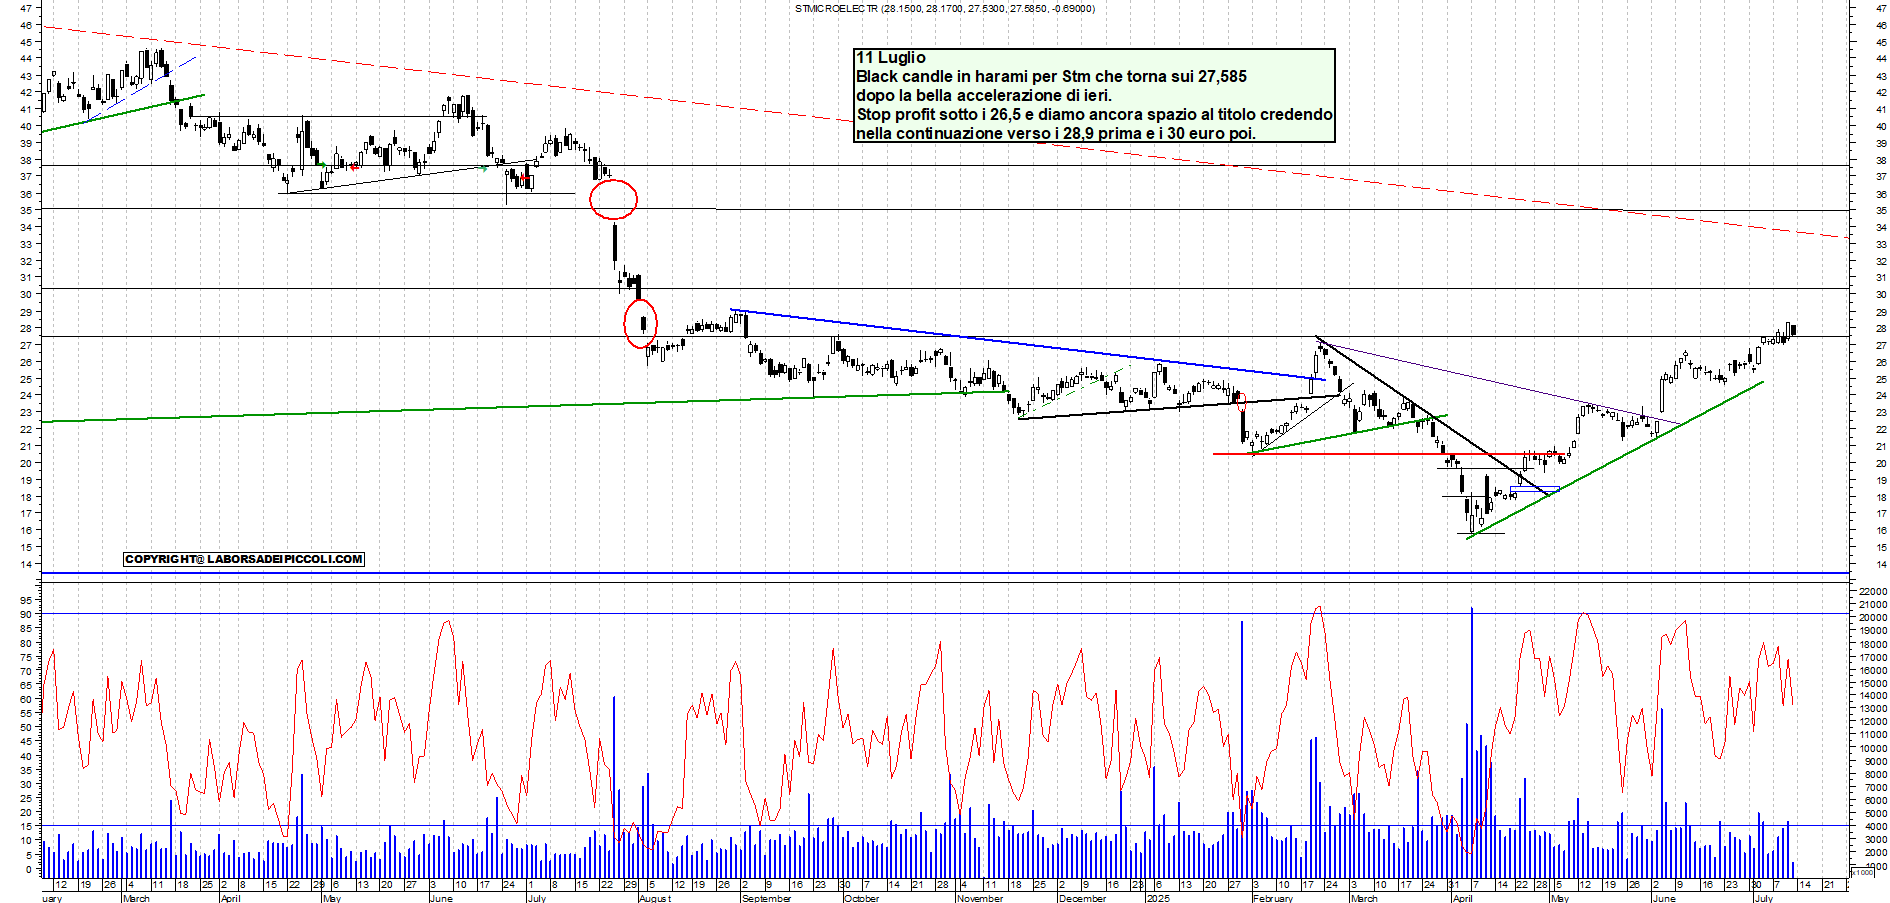Click the 'November' month label
This screenshot has height=903, width=1890.
click(x=980, y=898)
